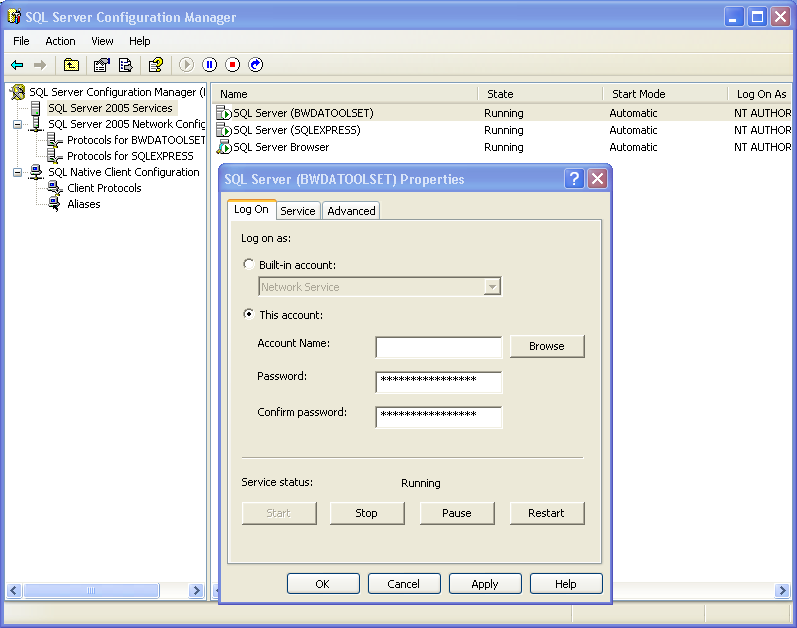Restart service using toolbar icon
The image size is (797, 628).
click(256, 65)
